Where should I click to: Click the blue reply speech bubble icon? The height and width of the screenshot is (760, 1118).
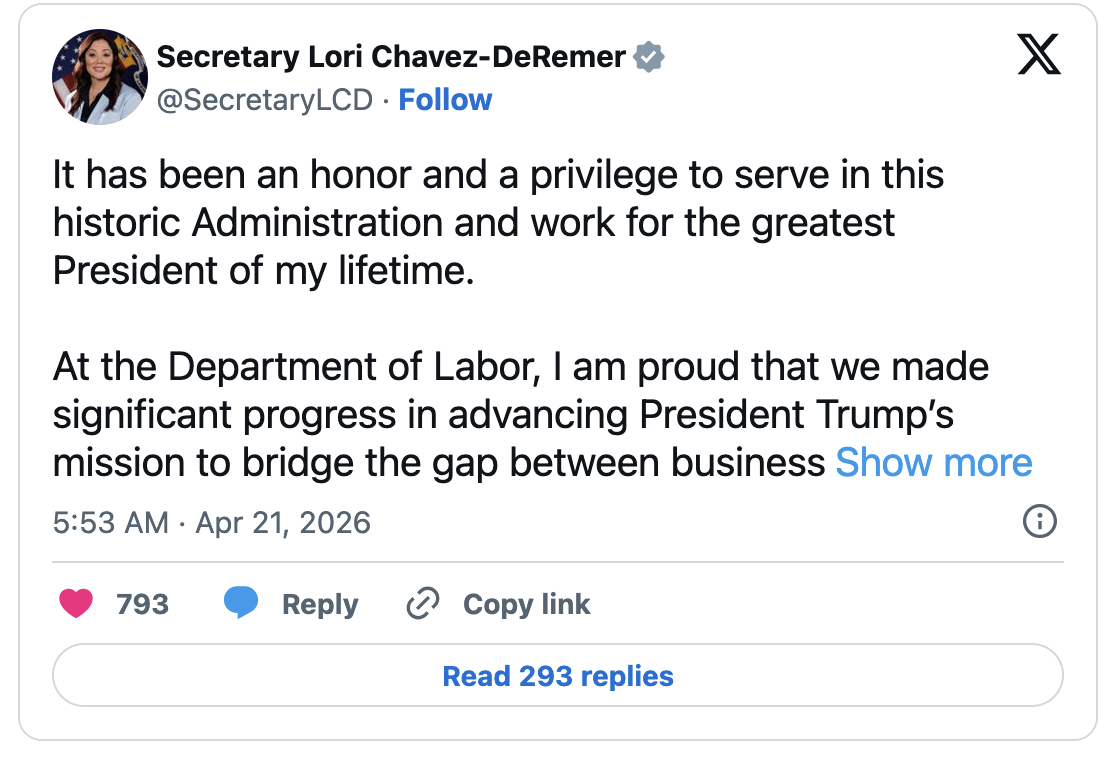coord(241,603)
